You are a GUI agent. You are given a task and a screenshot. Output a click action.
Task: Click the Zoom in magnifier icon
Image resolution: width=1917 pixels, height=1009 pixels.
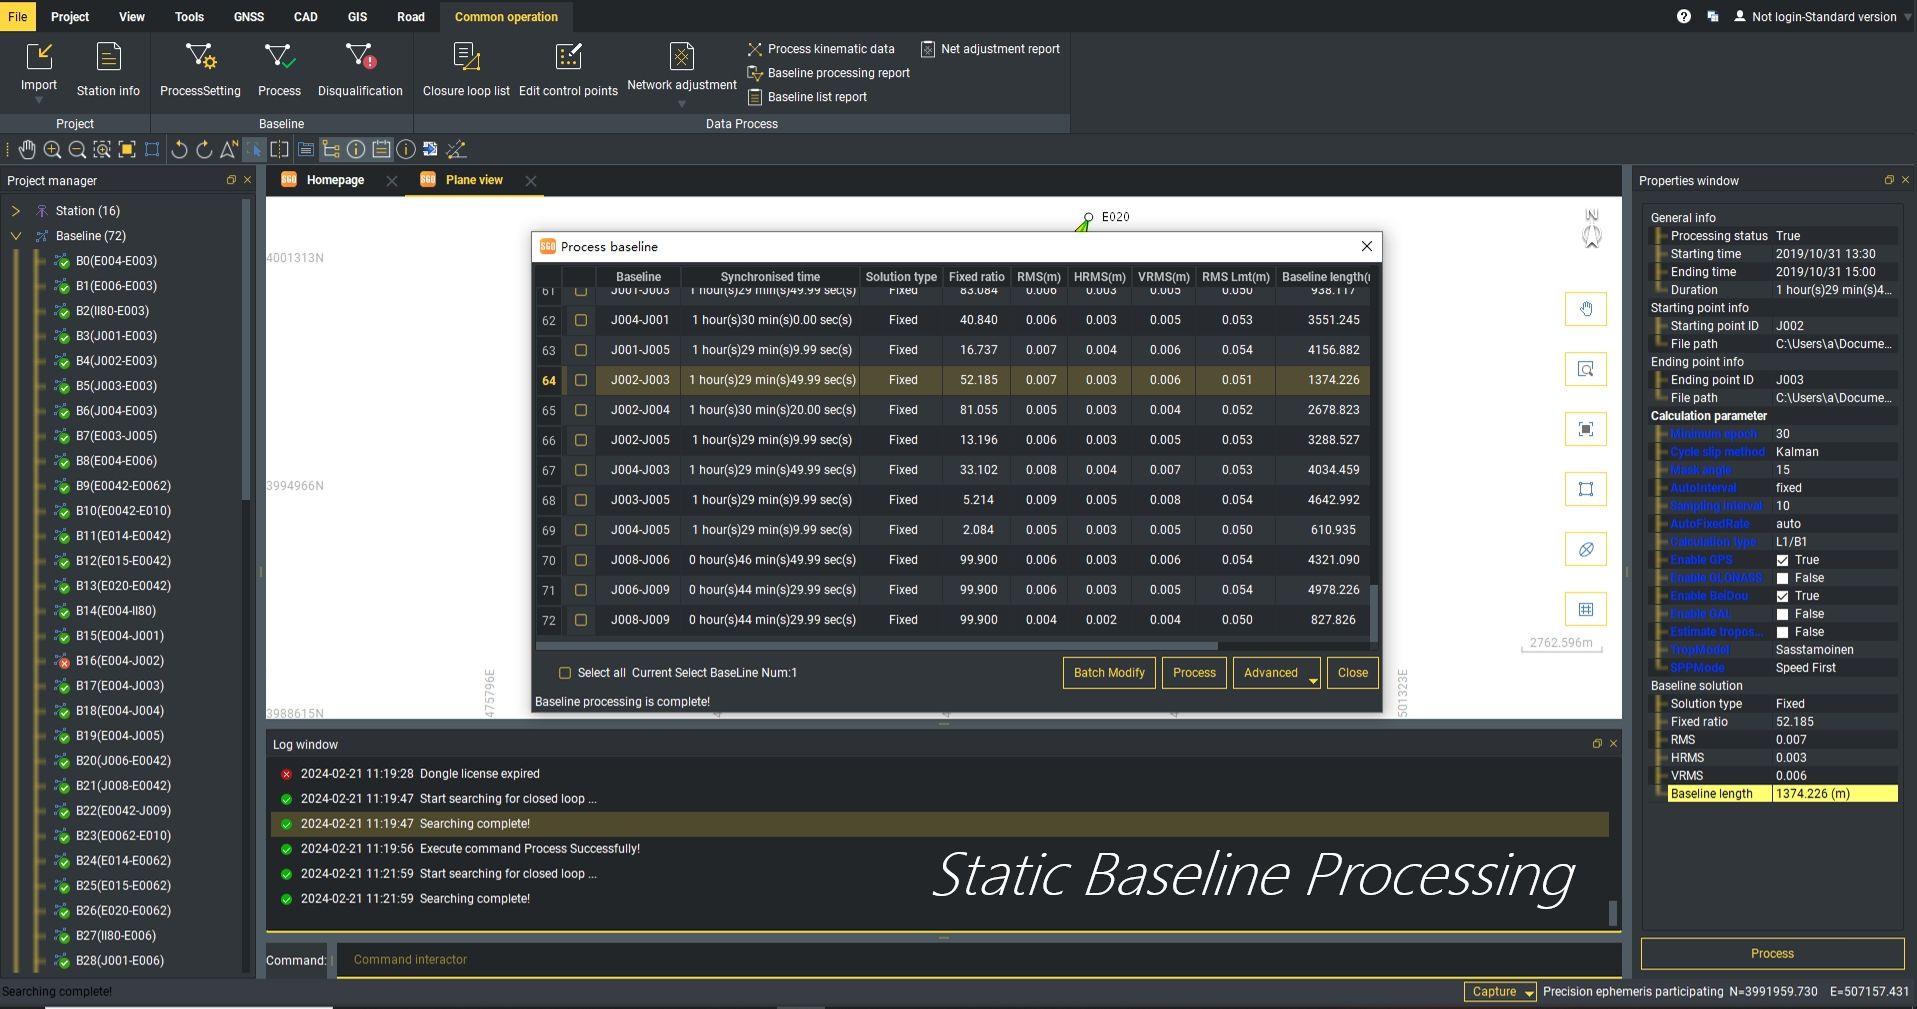[x=52, y=150]
